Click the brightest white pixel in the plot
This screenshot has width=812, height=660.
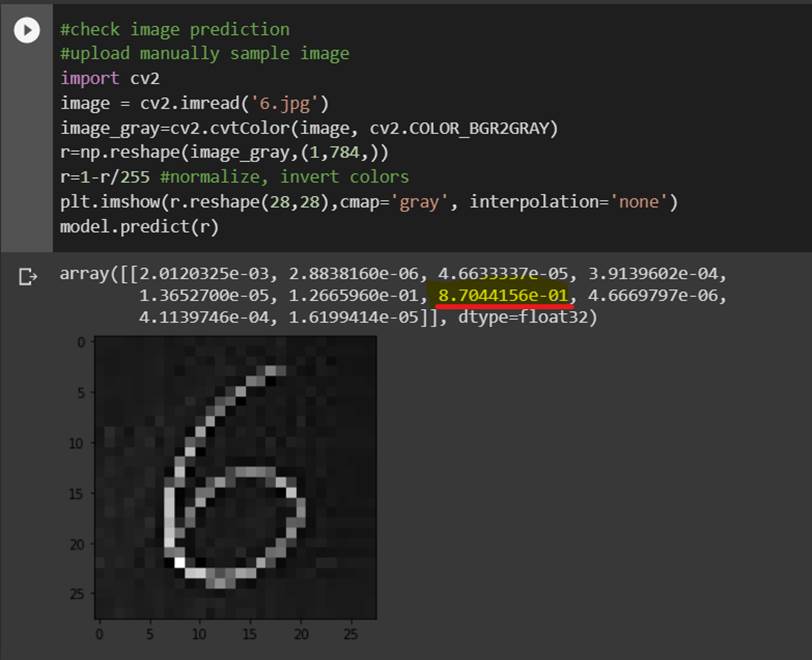[180, 563]
